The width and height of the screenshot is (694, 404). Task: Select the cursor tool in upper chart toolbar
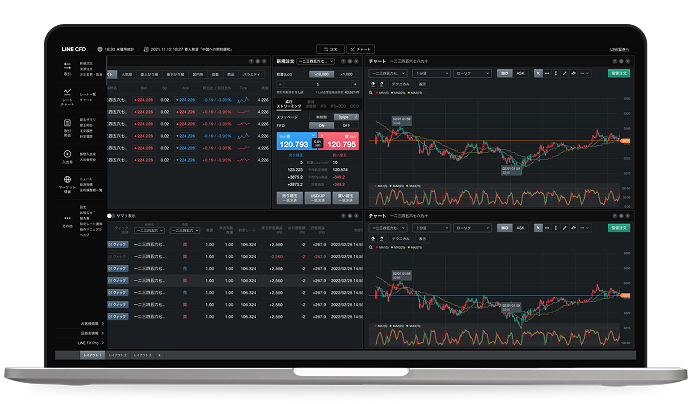click(536, 73)
